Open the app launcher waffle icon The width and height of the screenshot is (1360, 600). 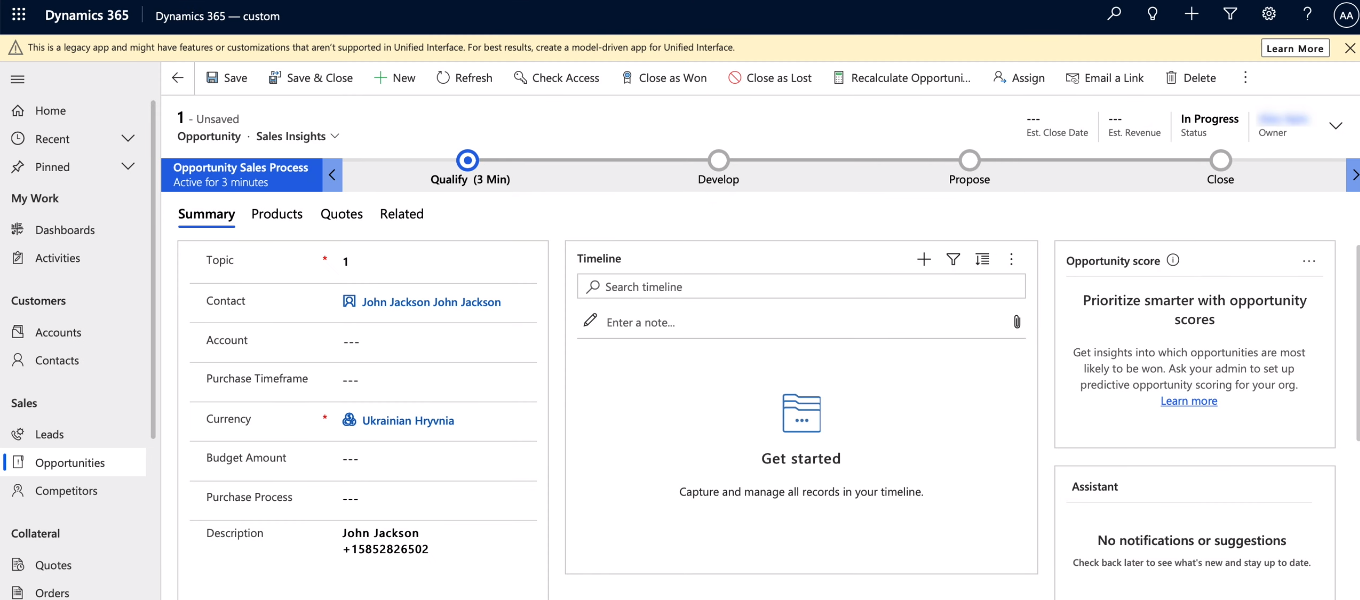18,15
